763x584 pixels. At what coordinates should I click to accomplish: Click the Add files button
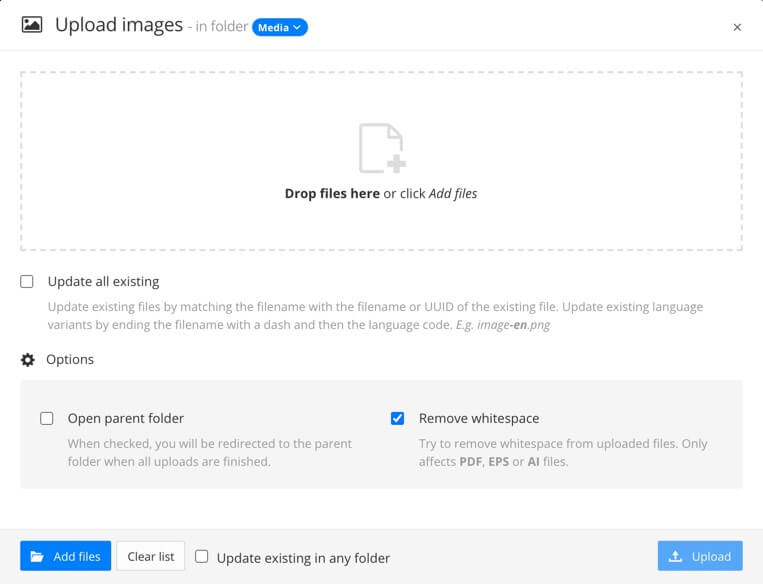click(66, 556)
